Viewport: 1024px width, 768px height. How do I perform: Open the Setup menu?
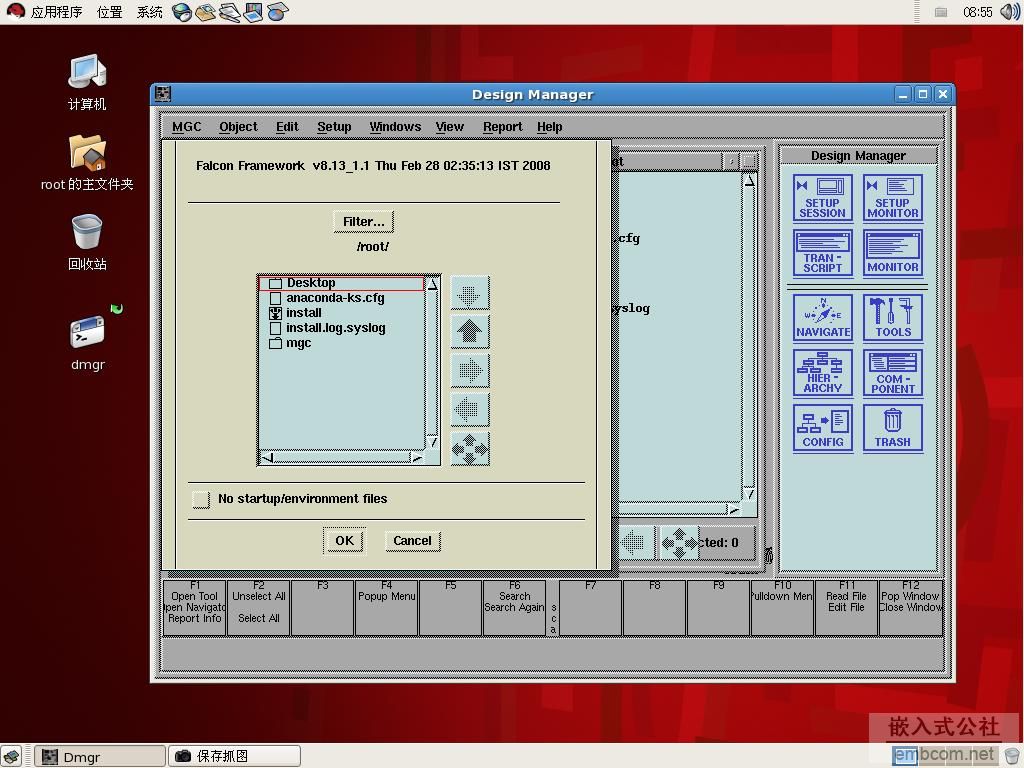click(x=334, y=127)
